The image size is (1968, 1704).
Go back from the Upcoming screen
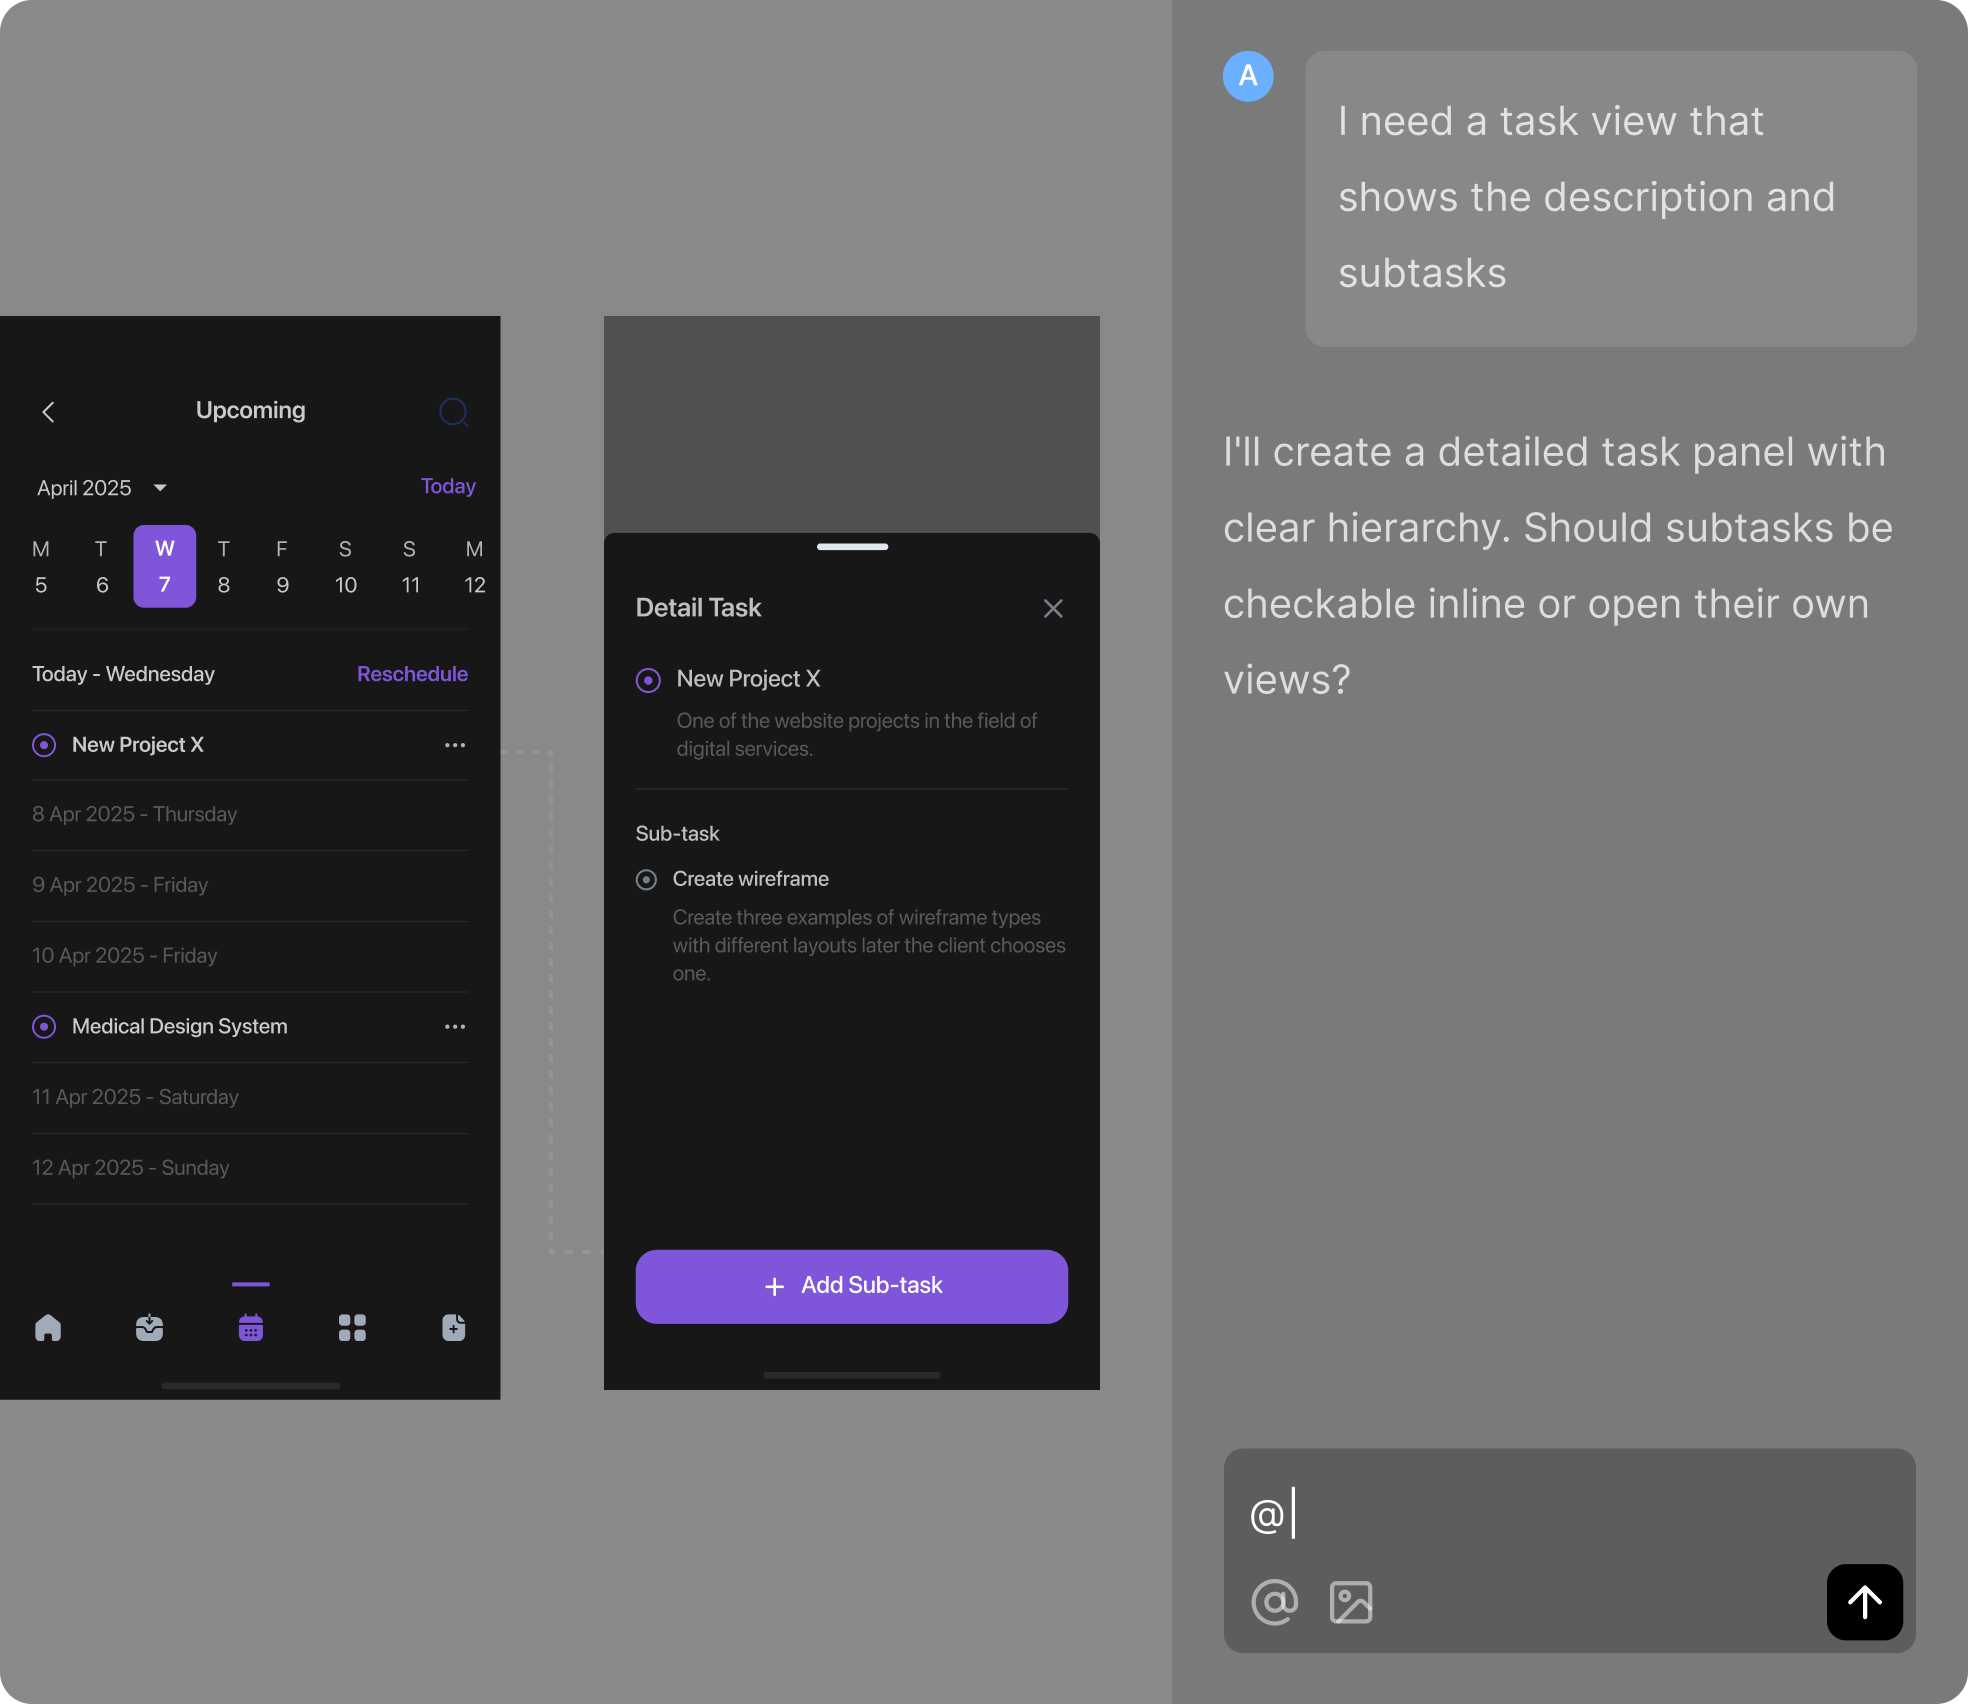pos(48,412)
